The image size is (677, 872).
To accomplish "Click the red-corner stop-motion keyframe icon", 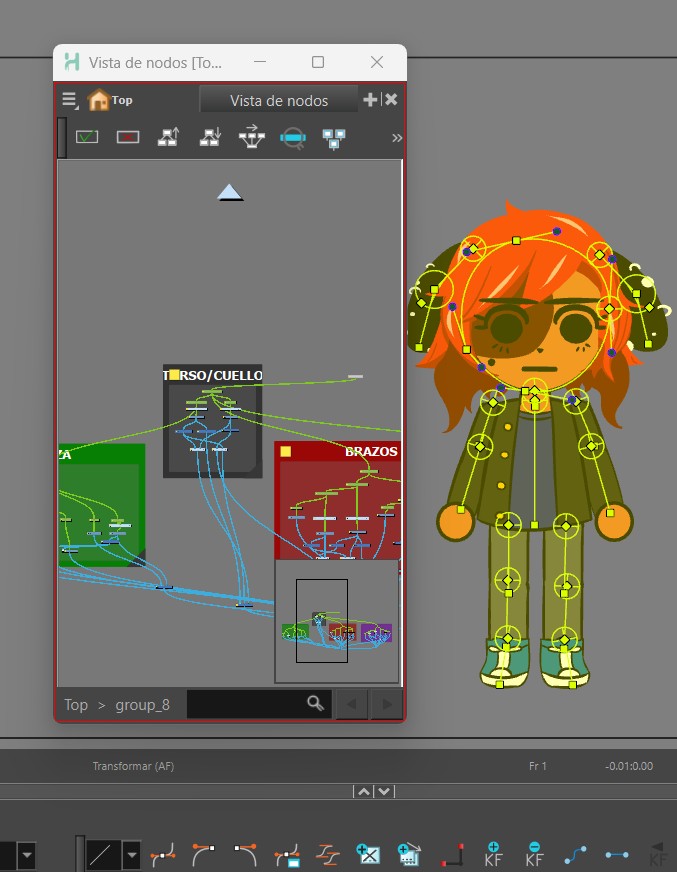I will click(452, 855).
